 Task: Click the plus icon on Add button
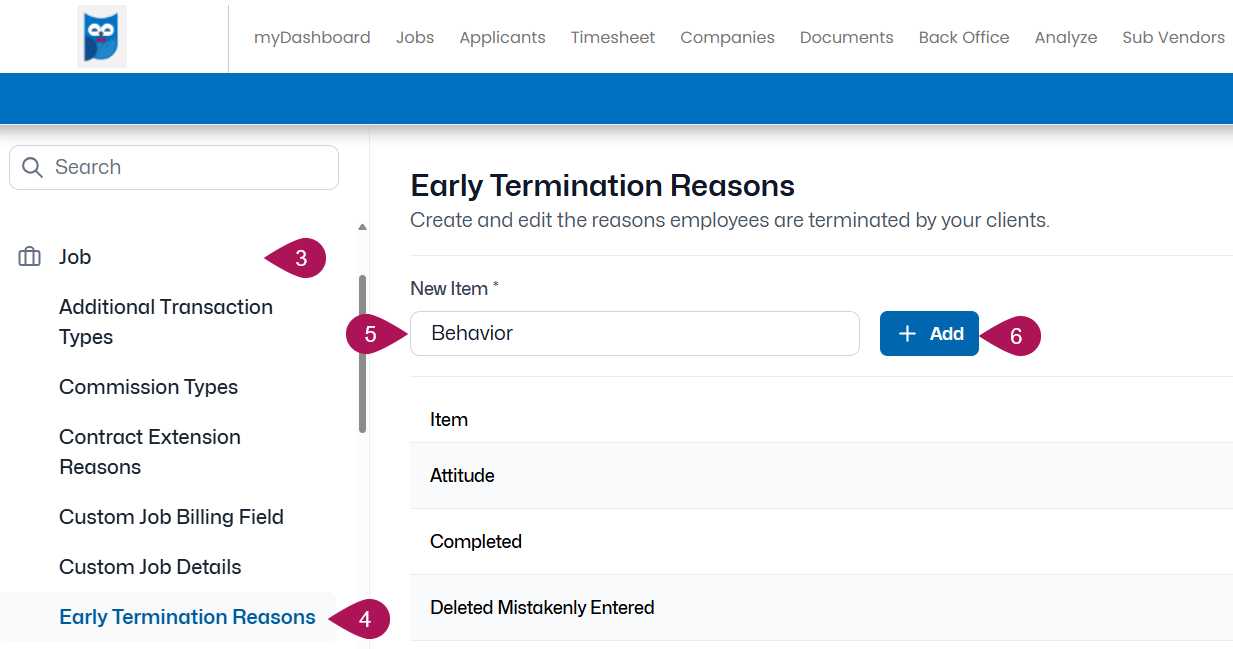click(x=908, y=334)
